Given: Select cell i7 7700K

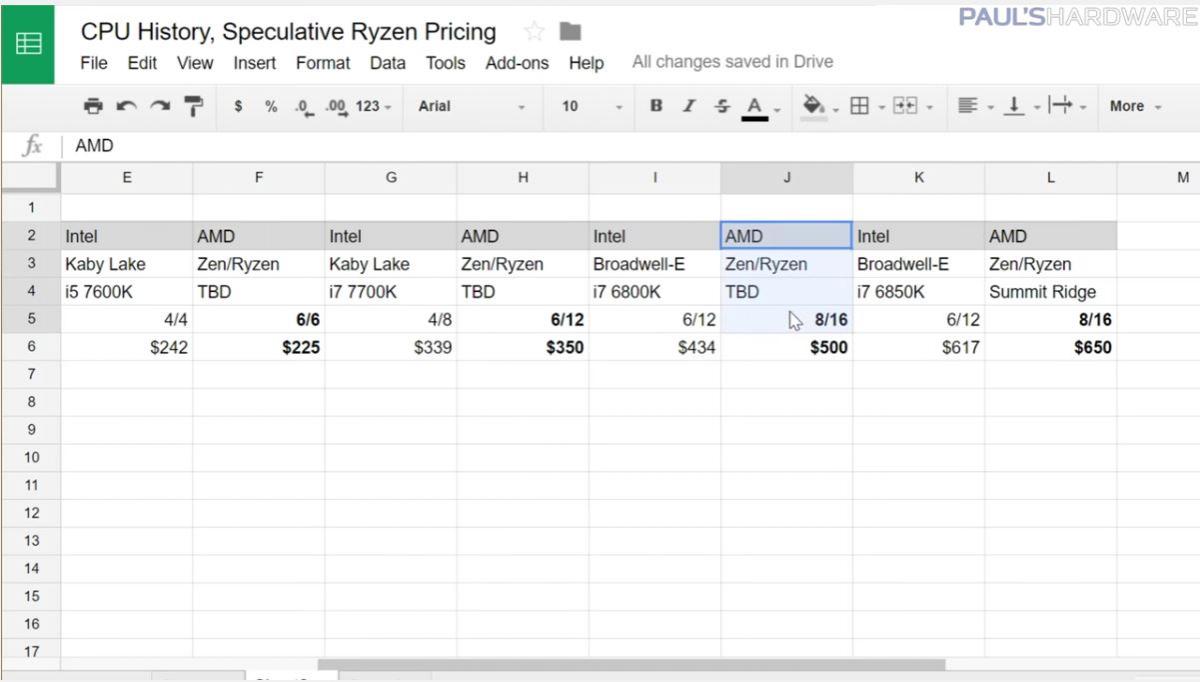Looking at the screenshot, I should point(391,292).
